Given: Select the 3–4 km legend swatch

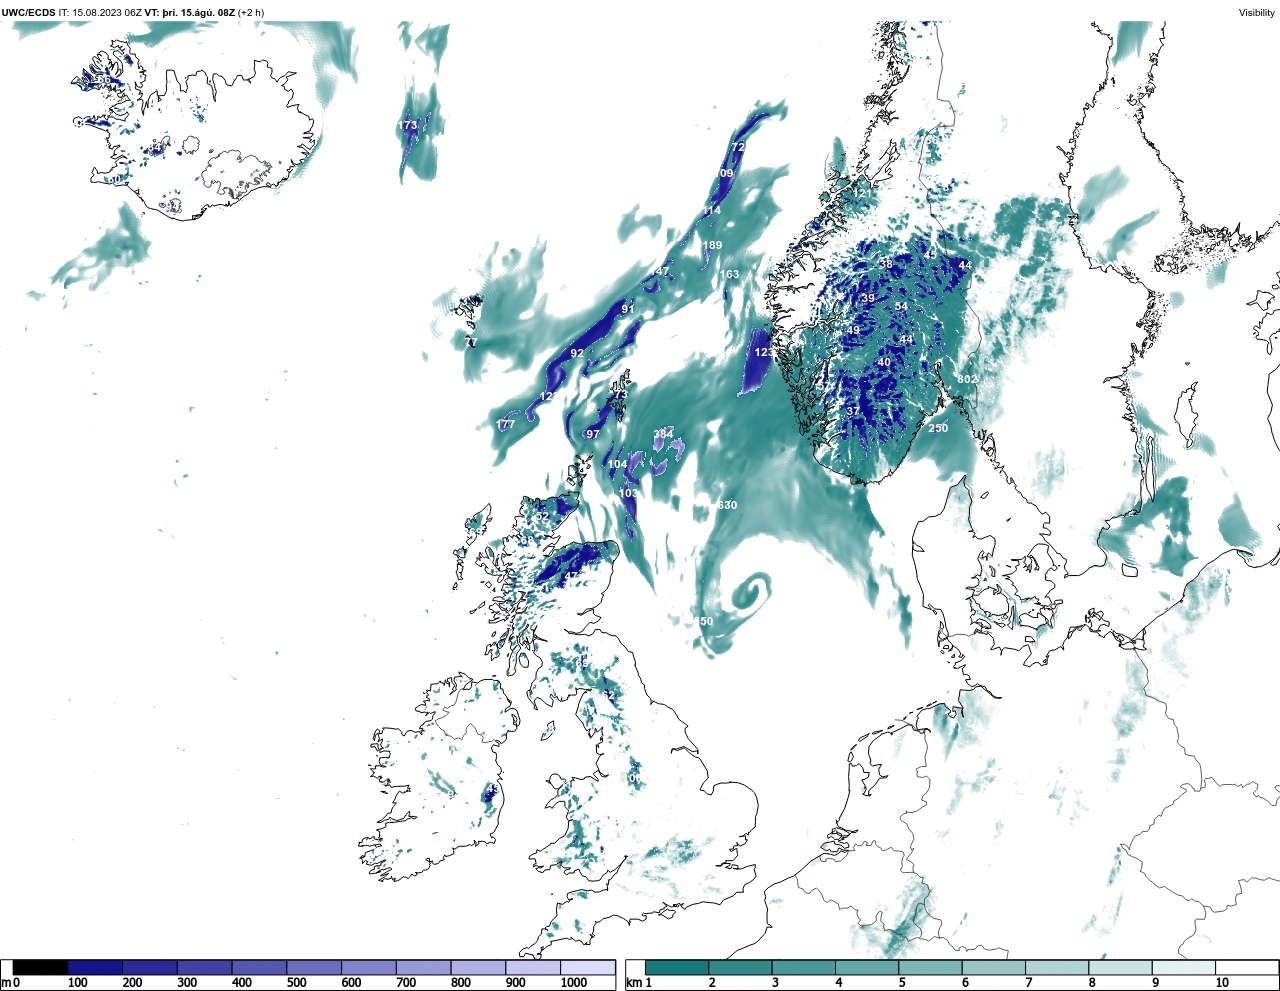Looking at the screenshot, I should 804,968.
